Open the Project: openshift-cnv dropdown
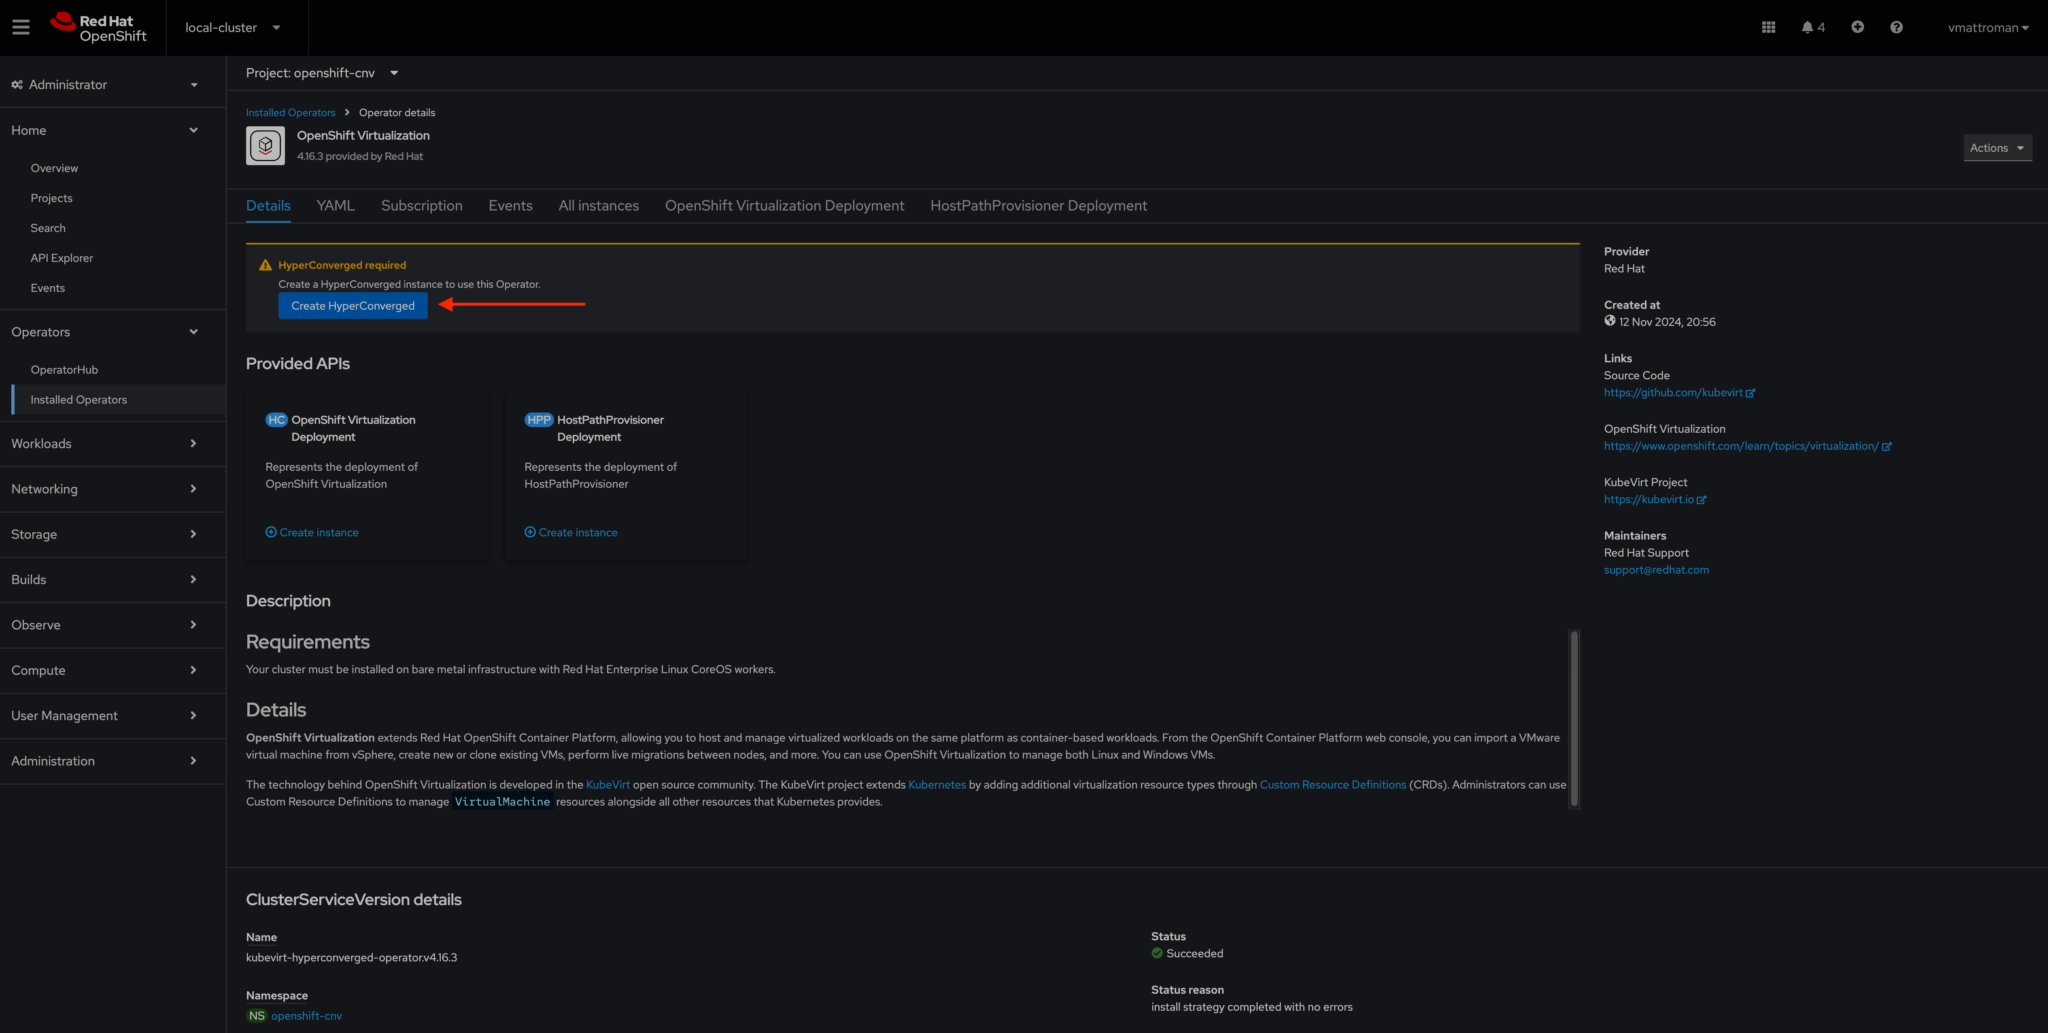Viewport: 2048px width, 1033px height. click(x=322, y=72)
